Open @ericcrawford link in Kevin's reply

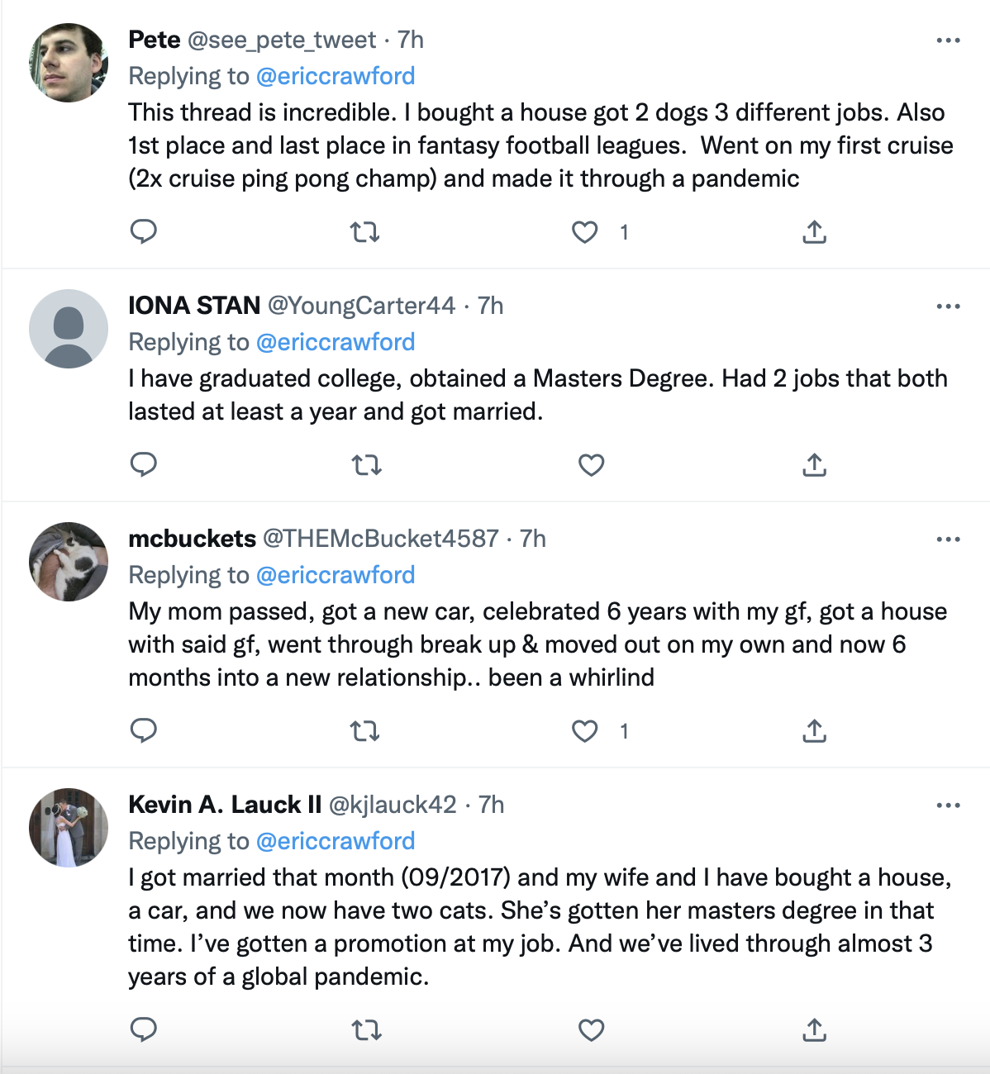tap(335, 840)
